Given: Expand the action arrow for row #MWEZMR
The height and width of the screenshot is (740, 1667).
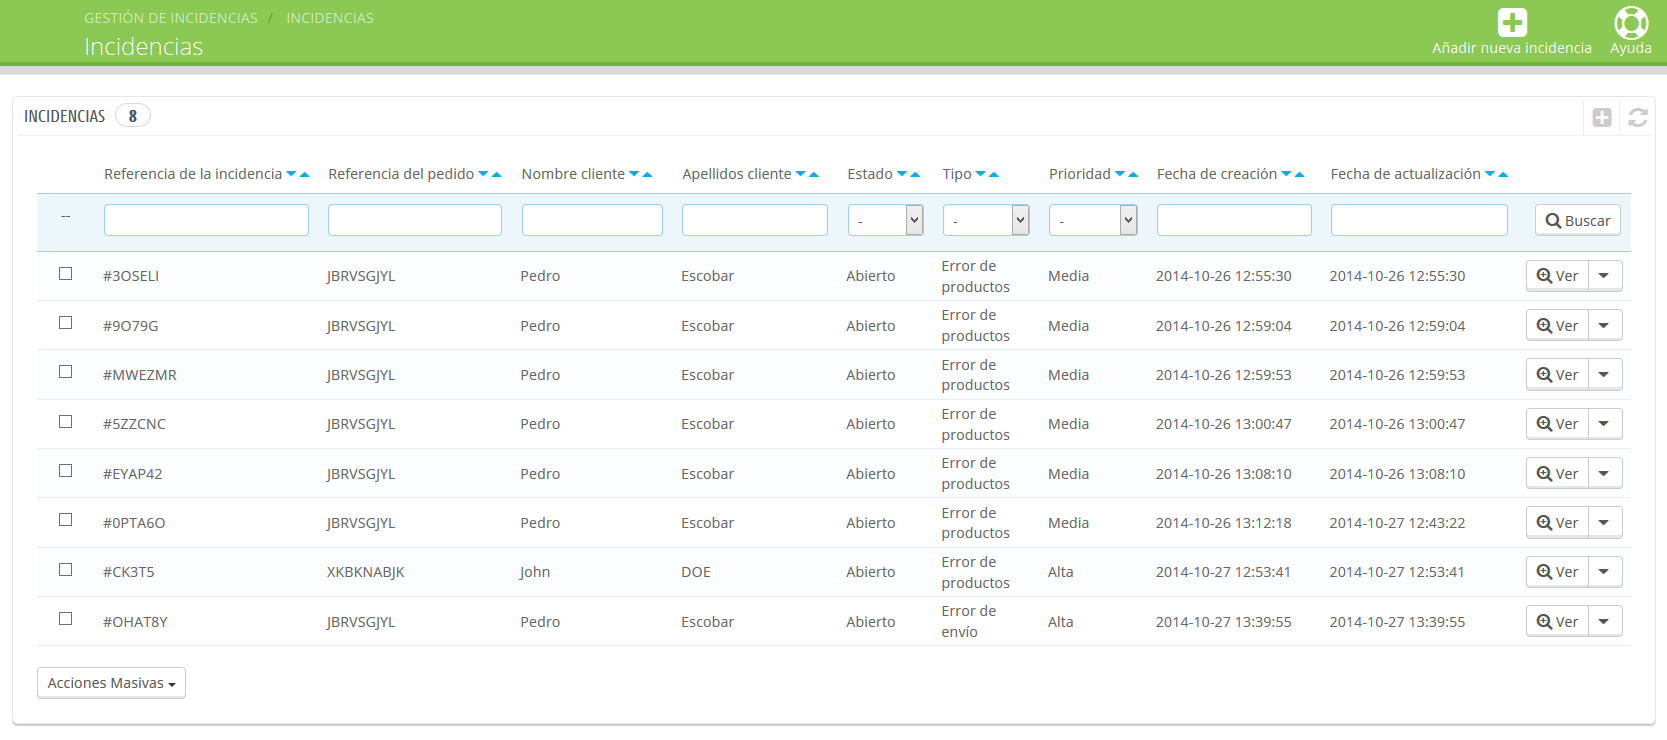Looking at the screenshot, I should point(1604,375).
